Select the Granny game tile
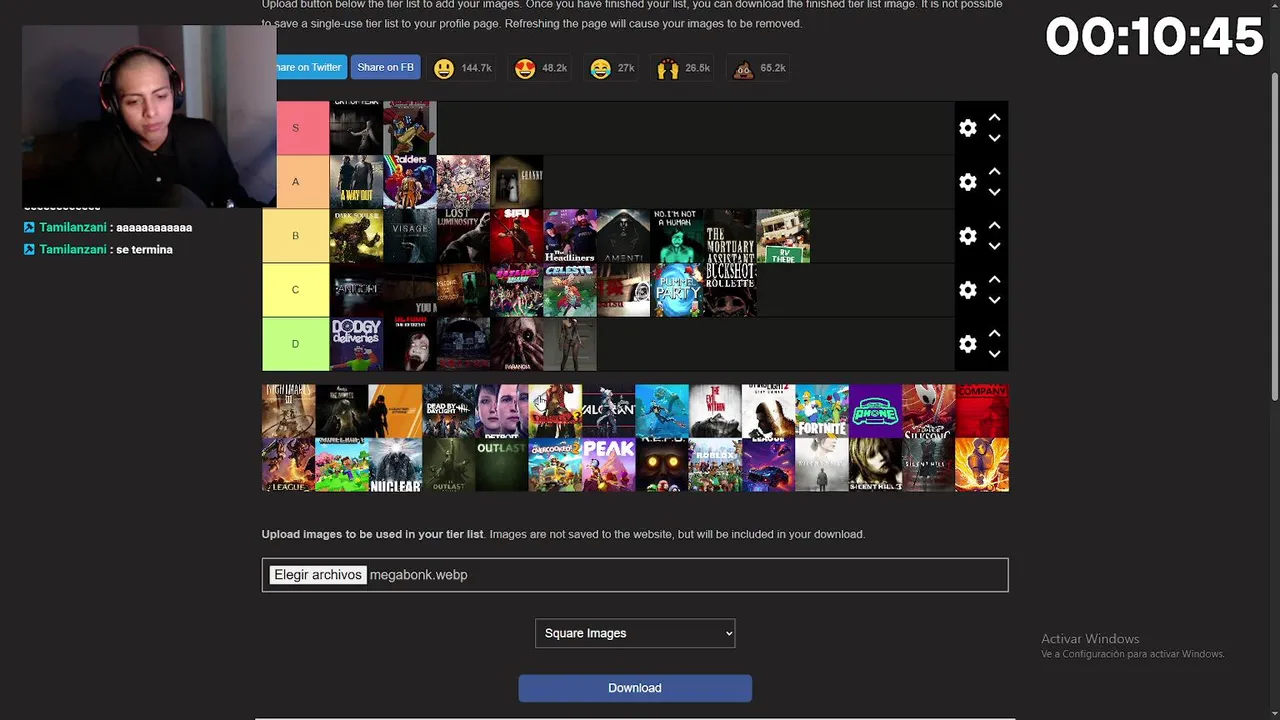1280x720 pixels. (517, 182)
